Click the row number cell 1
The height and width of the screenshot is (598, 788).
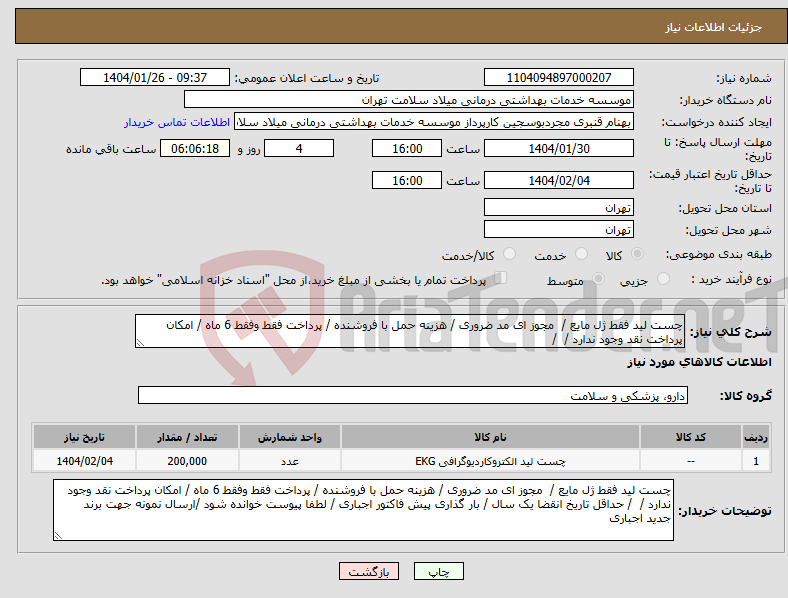(756, 461)
